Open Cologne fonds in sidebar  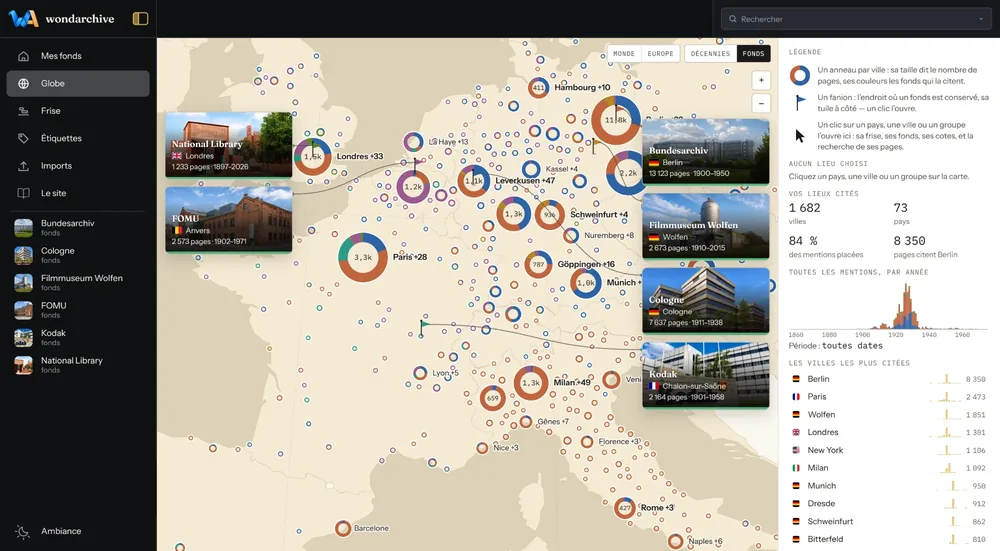78,255
